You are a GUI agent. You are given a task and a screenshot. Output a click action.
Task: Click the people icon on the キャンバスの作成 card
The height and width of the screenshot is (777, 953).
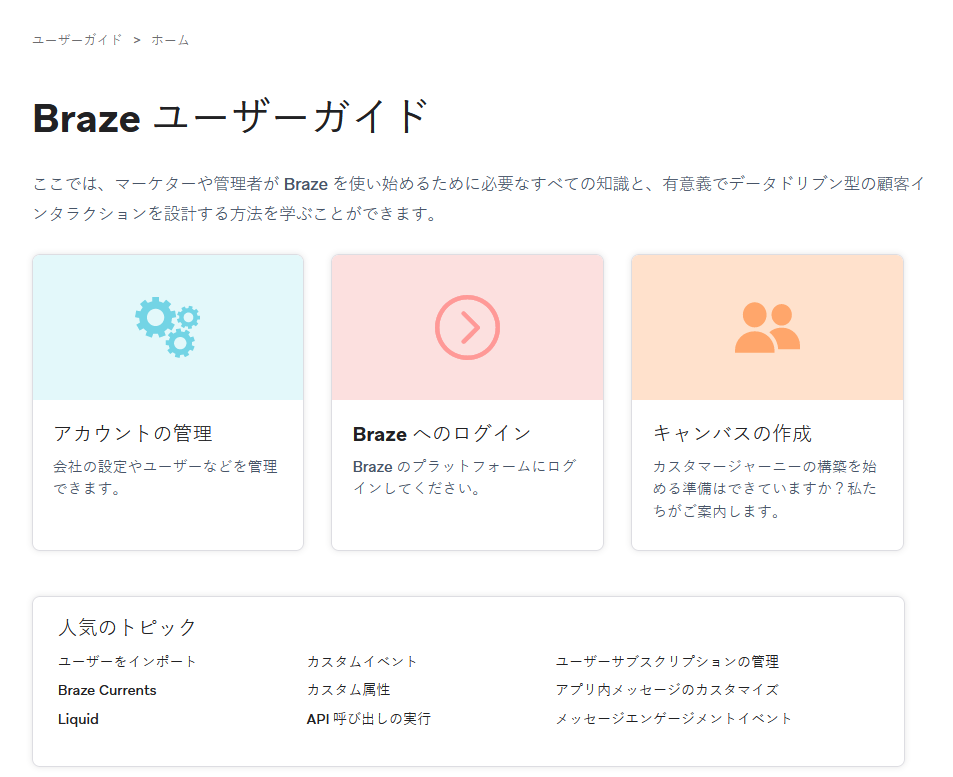pyautogui.click(x=767, y=327)
